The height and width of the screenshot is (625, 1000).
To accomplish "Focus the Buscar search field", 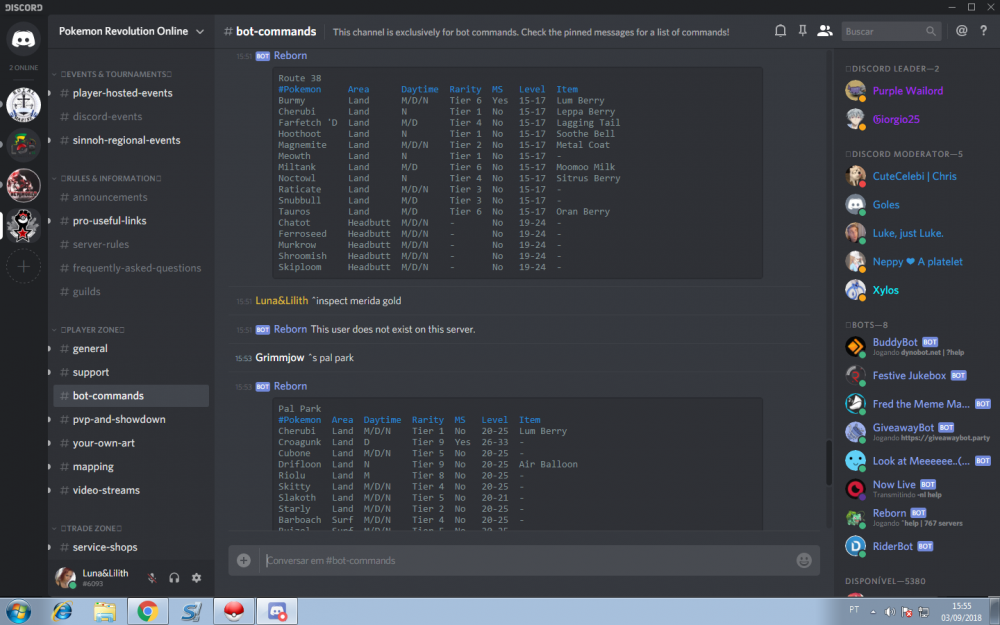I will [x=891, y=31].
